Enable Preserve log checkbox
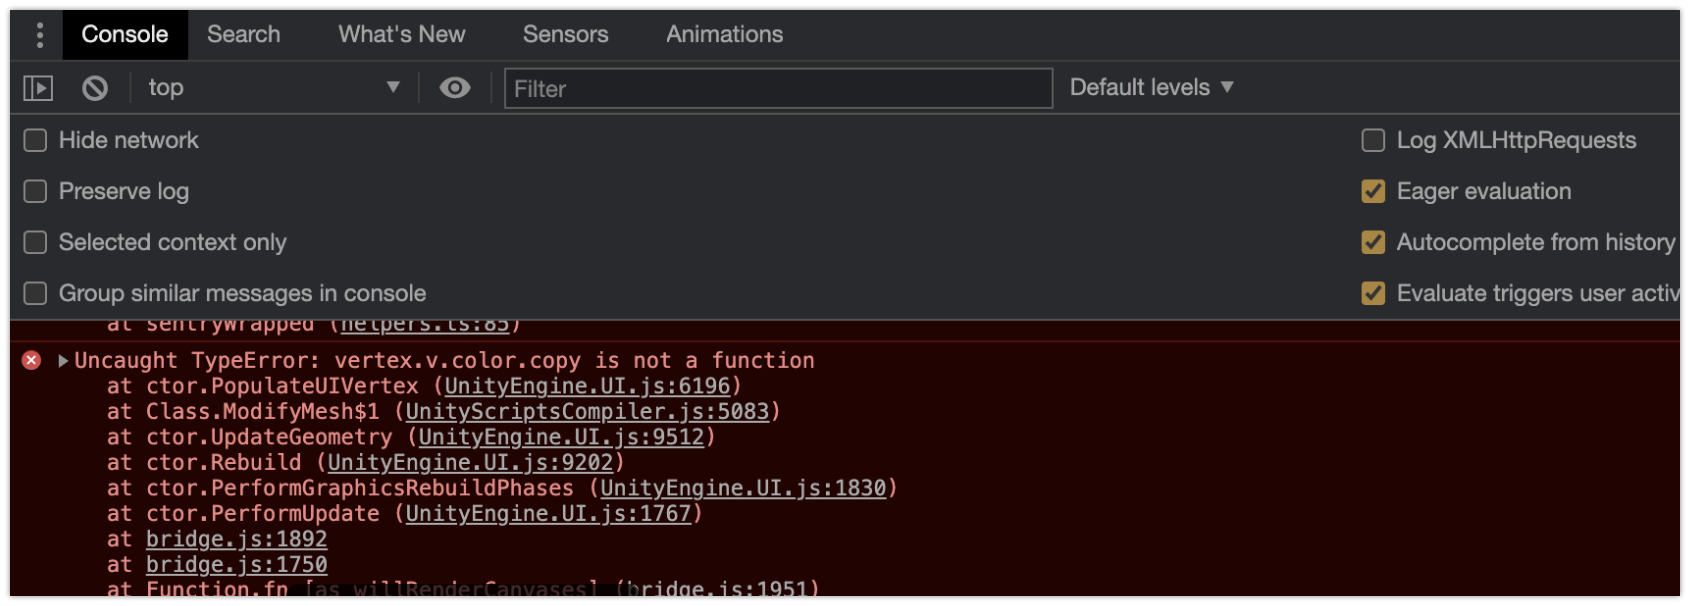This screenshot has height=606, width=1690. click(x=35, y=191)
